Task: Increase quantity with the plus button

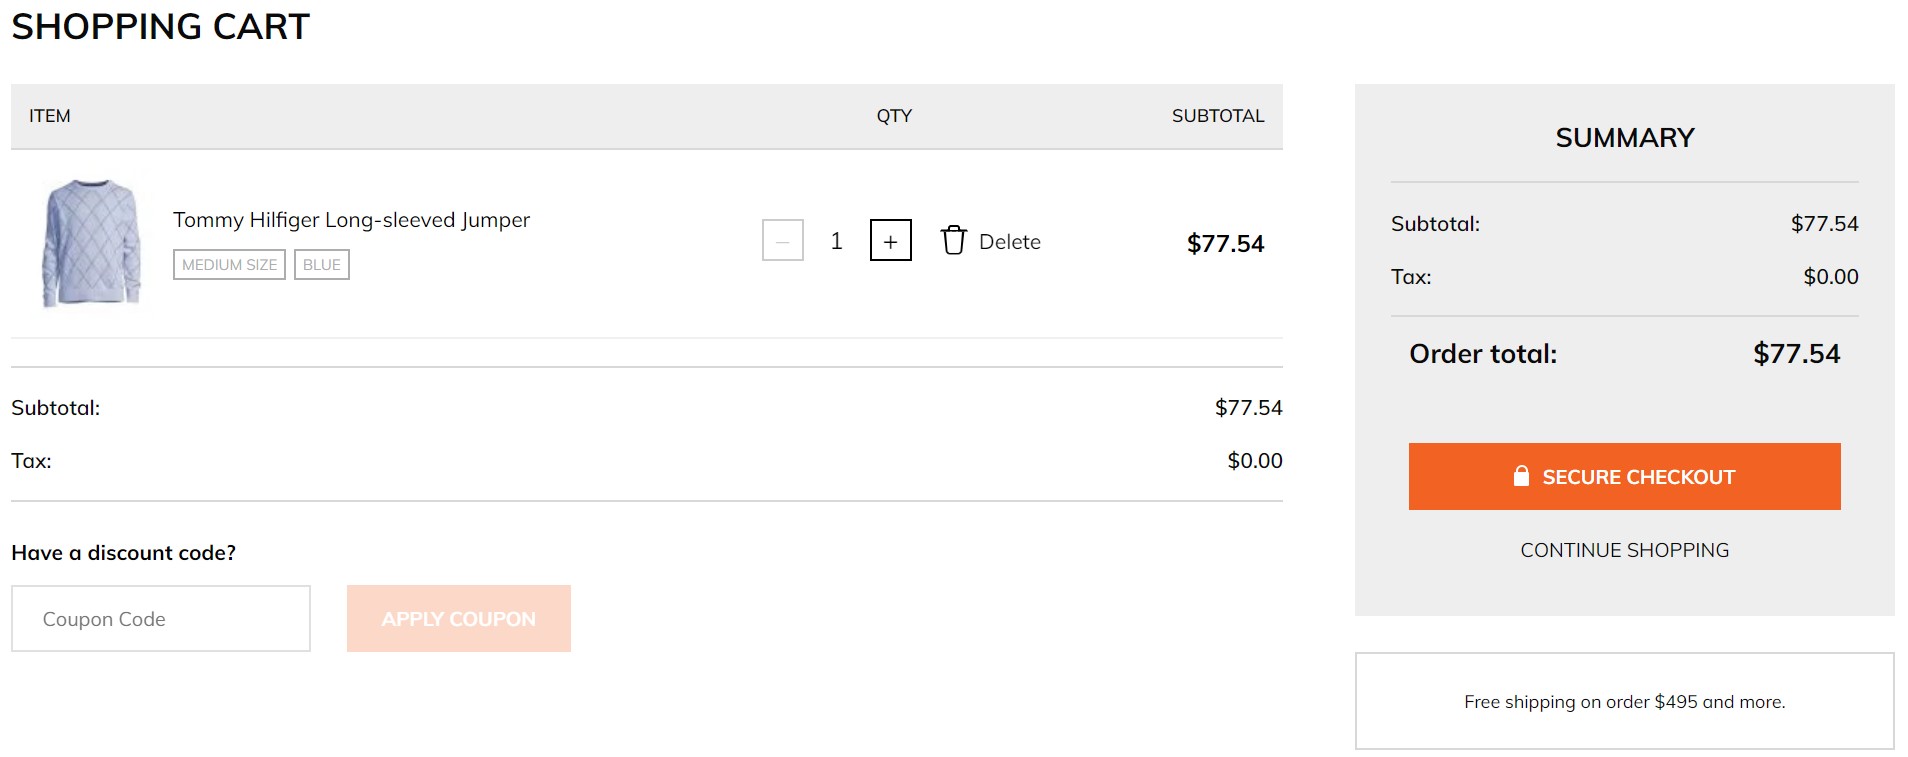Action: 890,240
